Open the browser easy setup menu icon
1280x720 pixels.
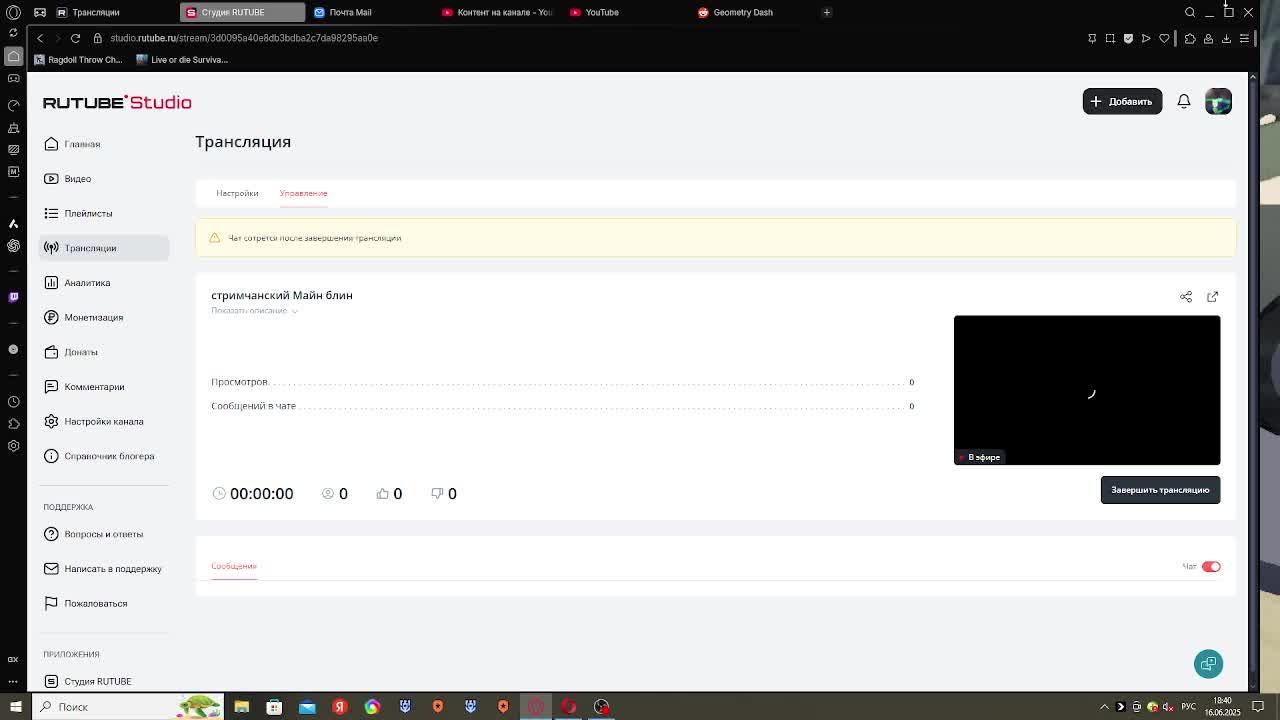(x=1244, y=38)
